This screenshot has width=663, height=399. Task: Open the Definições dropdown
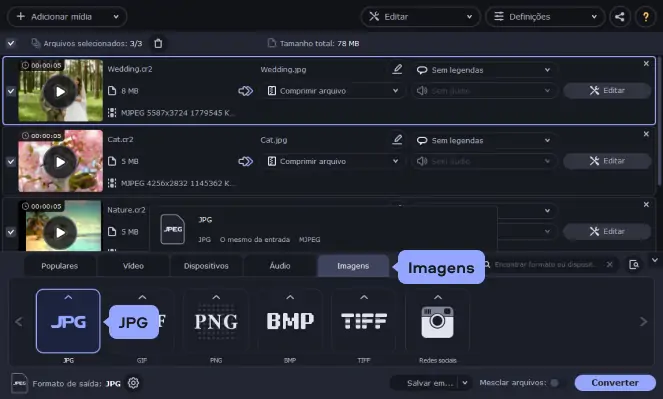[x=545, y=17]
